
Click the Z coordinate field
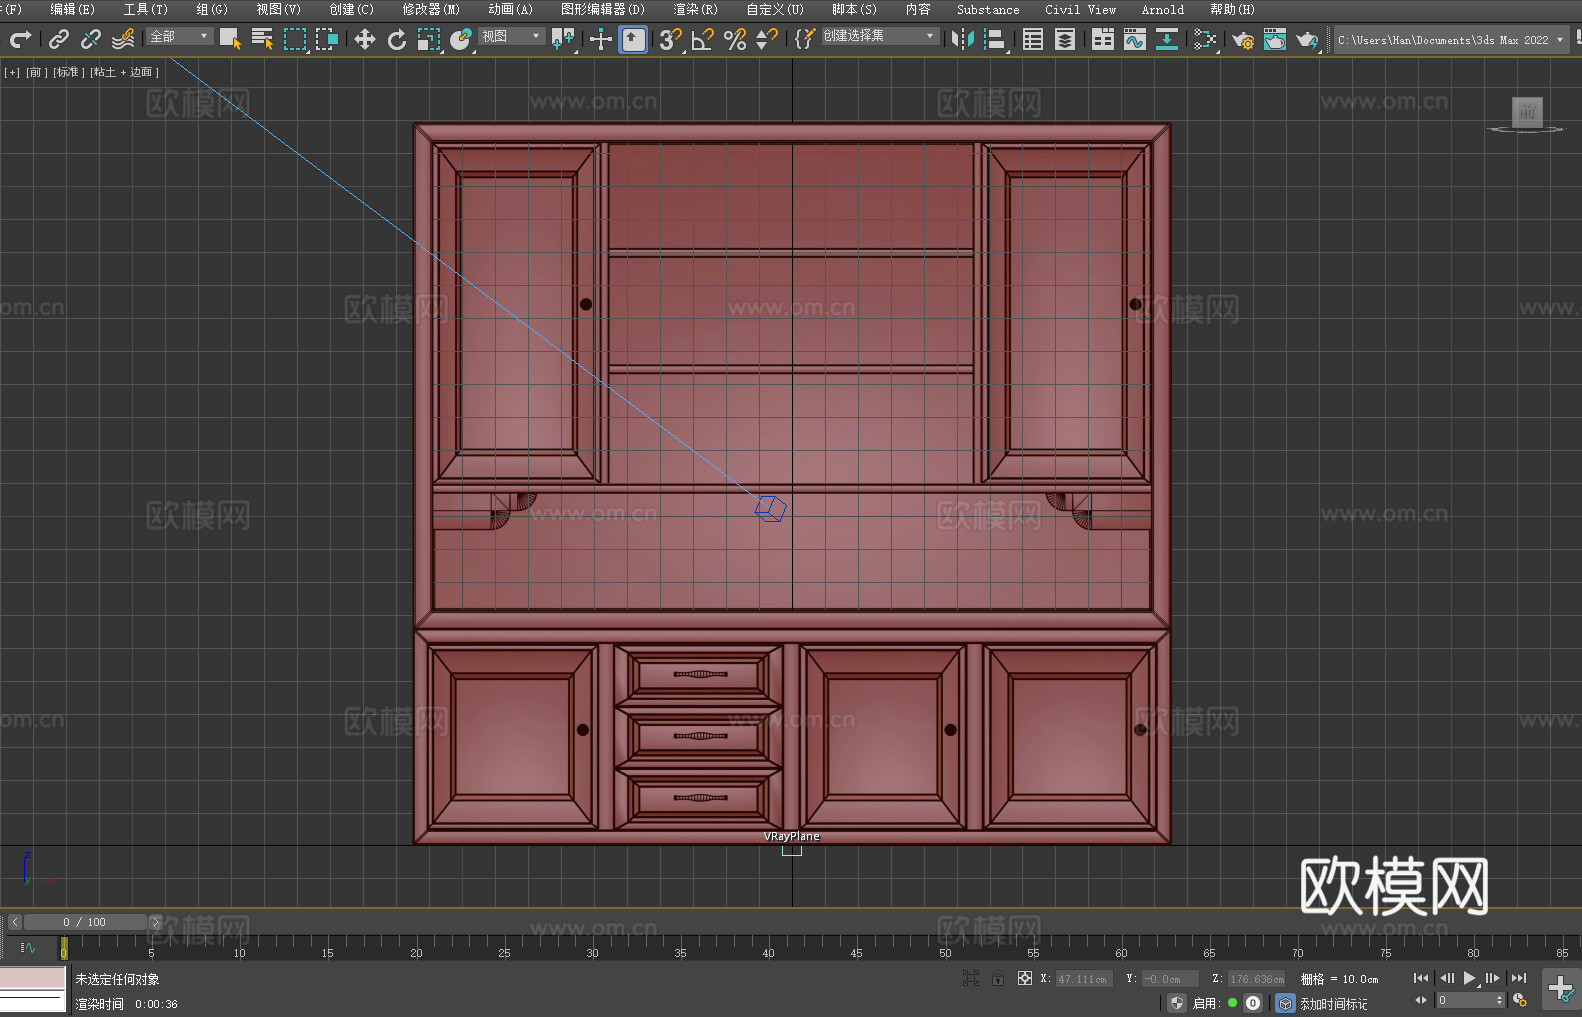(x=1256, y=979)
